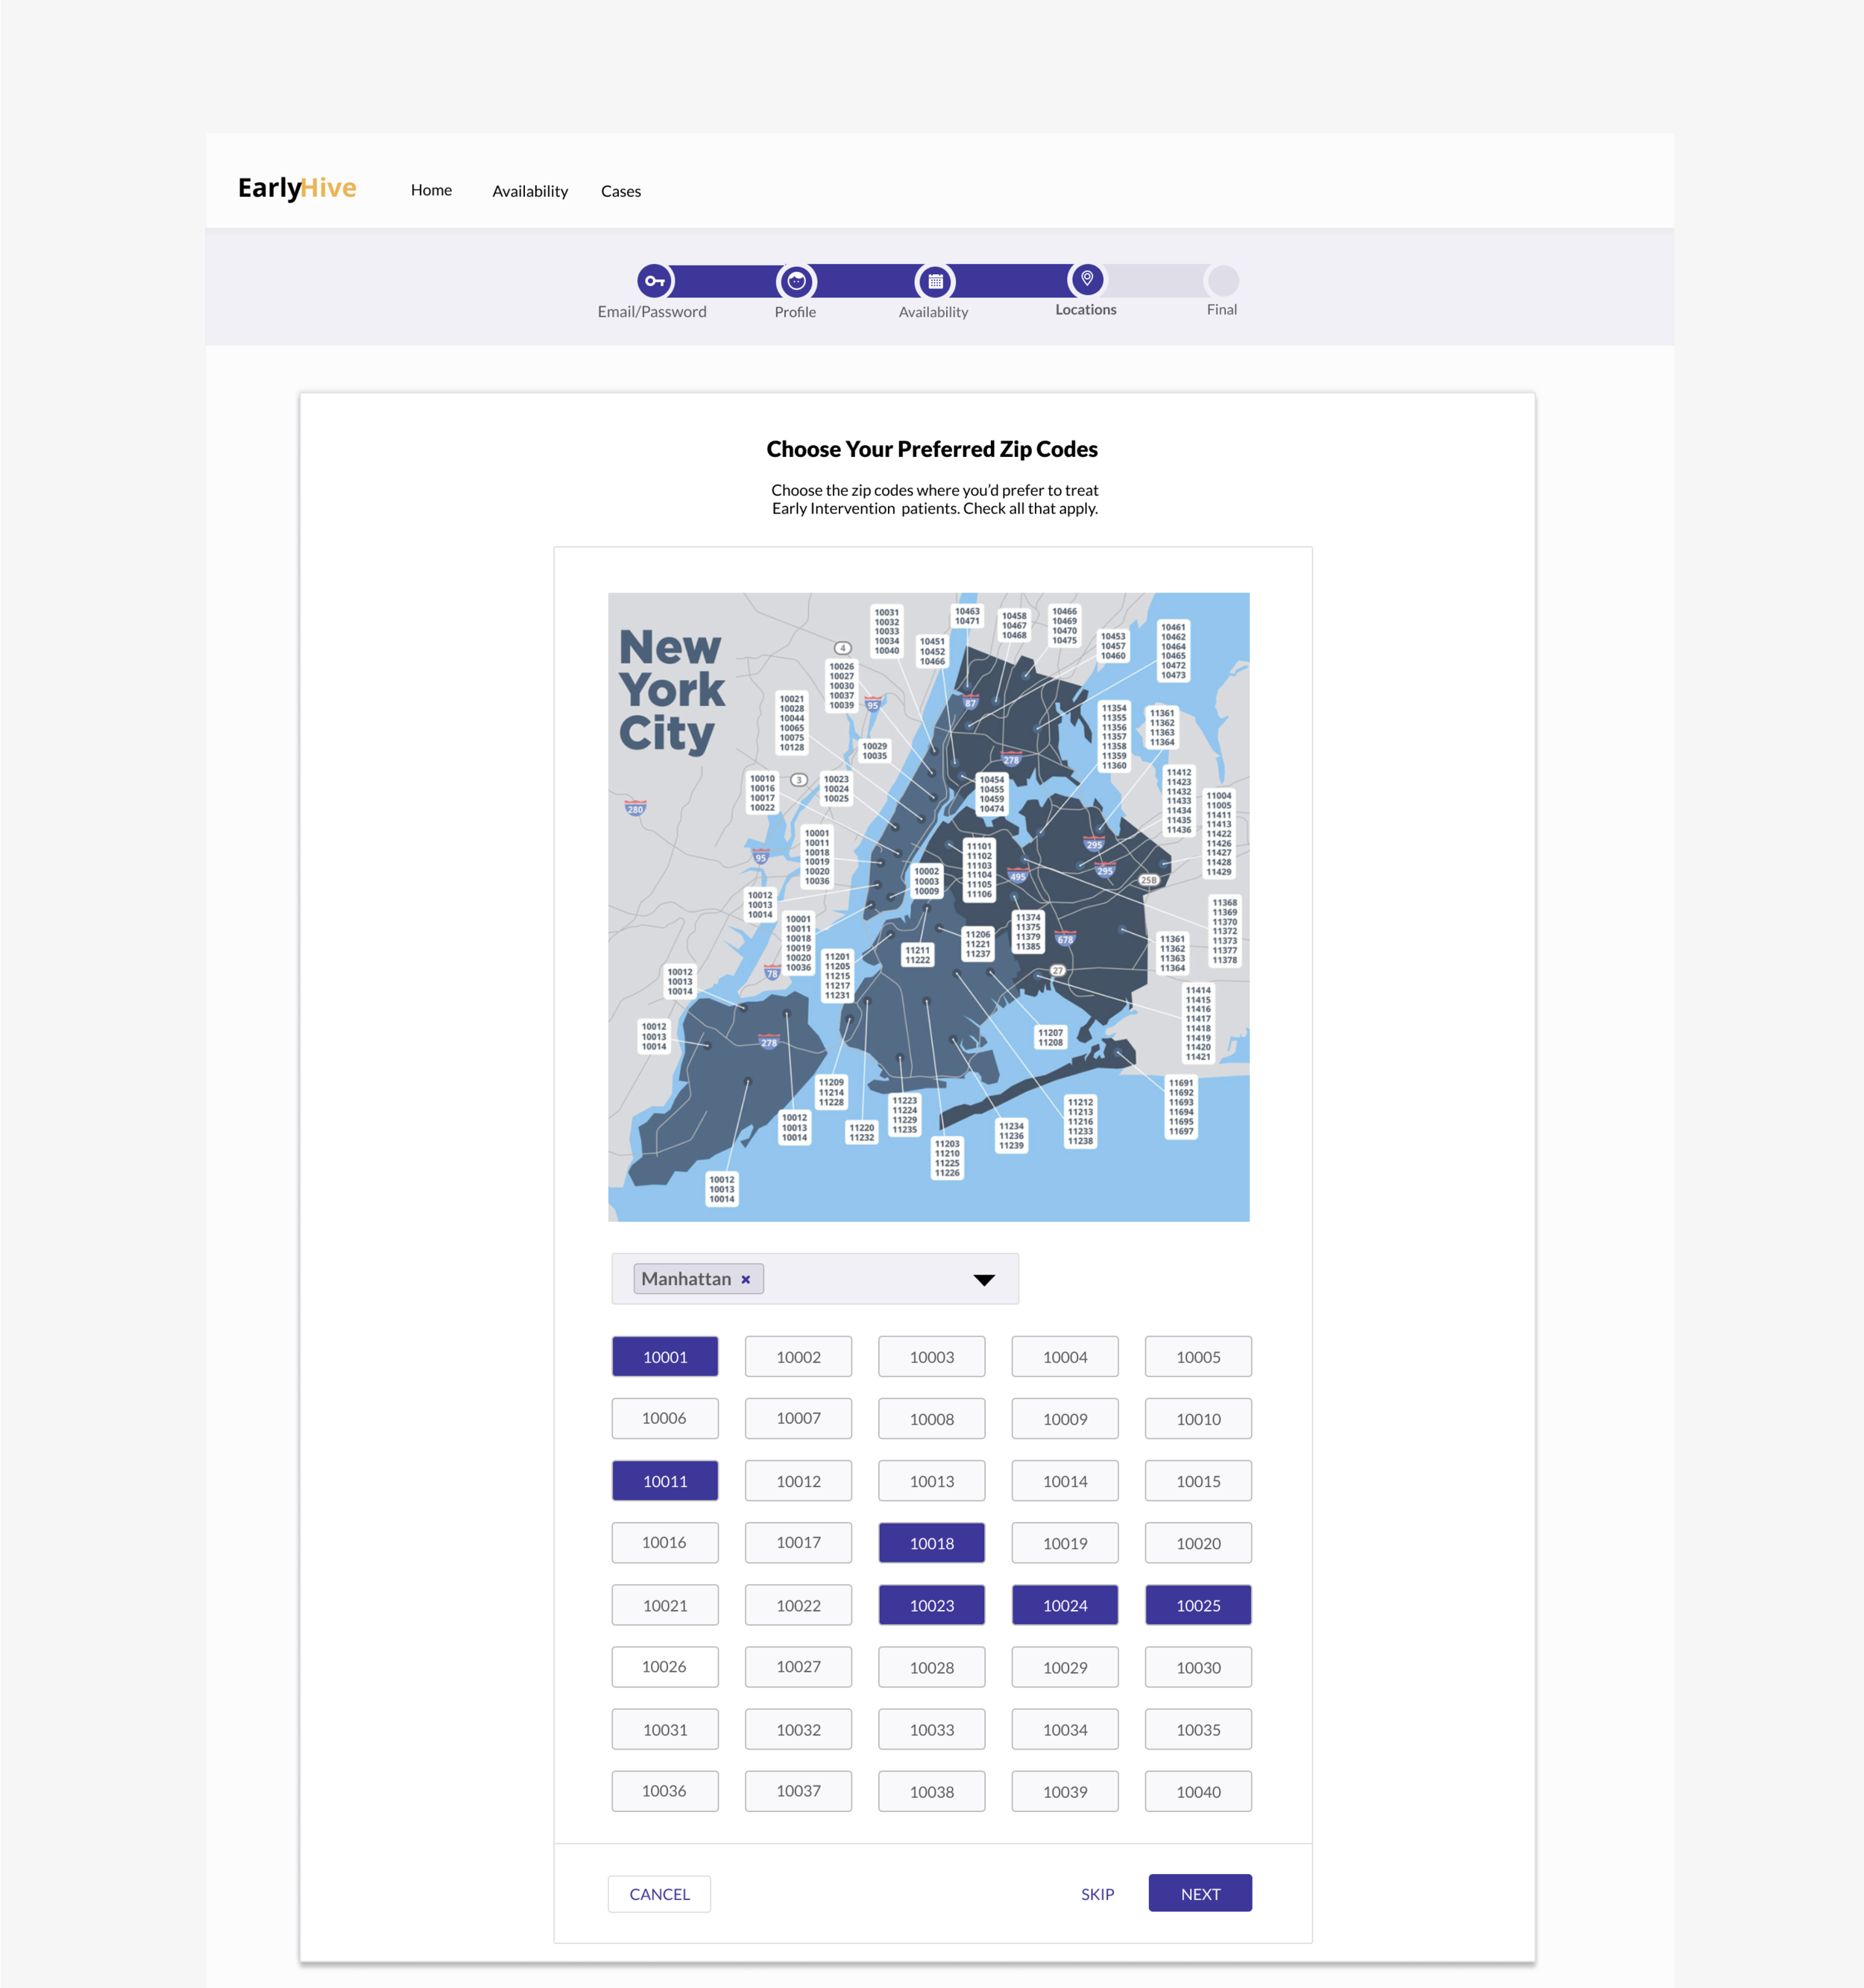Click the Email/Password step icon
Image resolution: width=1864 pixels, height=1988 pixels.
click(650, 279)
